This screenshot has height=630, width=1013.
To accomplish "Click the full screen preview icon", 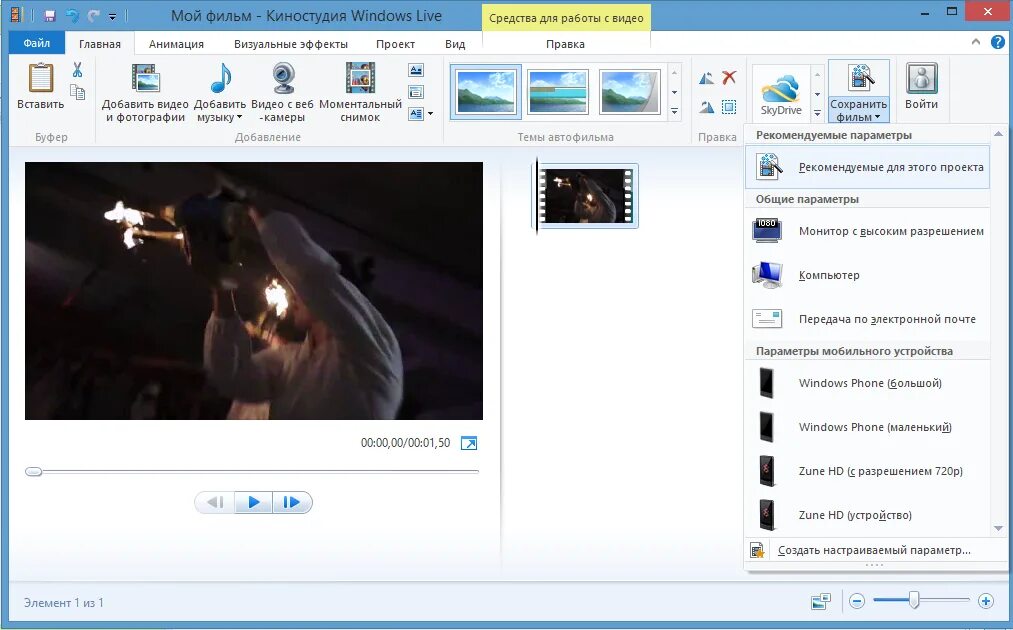I will pyautogui.click(x=469, y=443).
